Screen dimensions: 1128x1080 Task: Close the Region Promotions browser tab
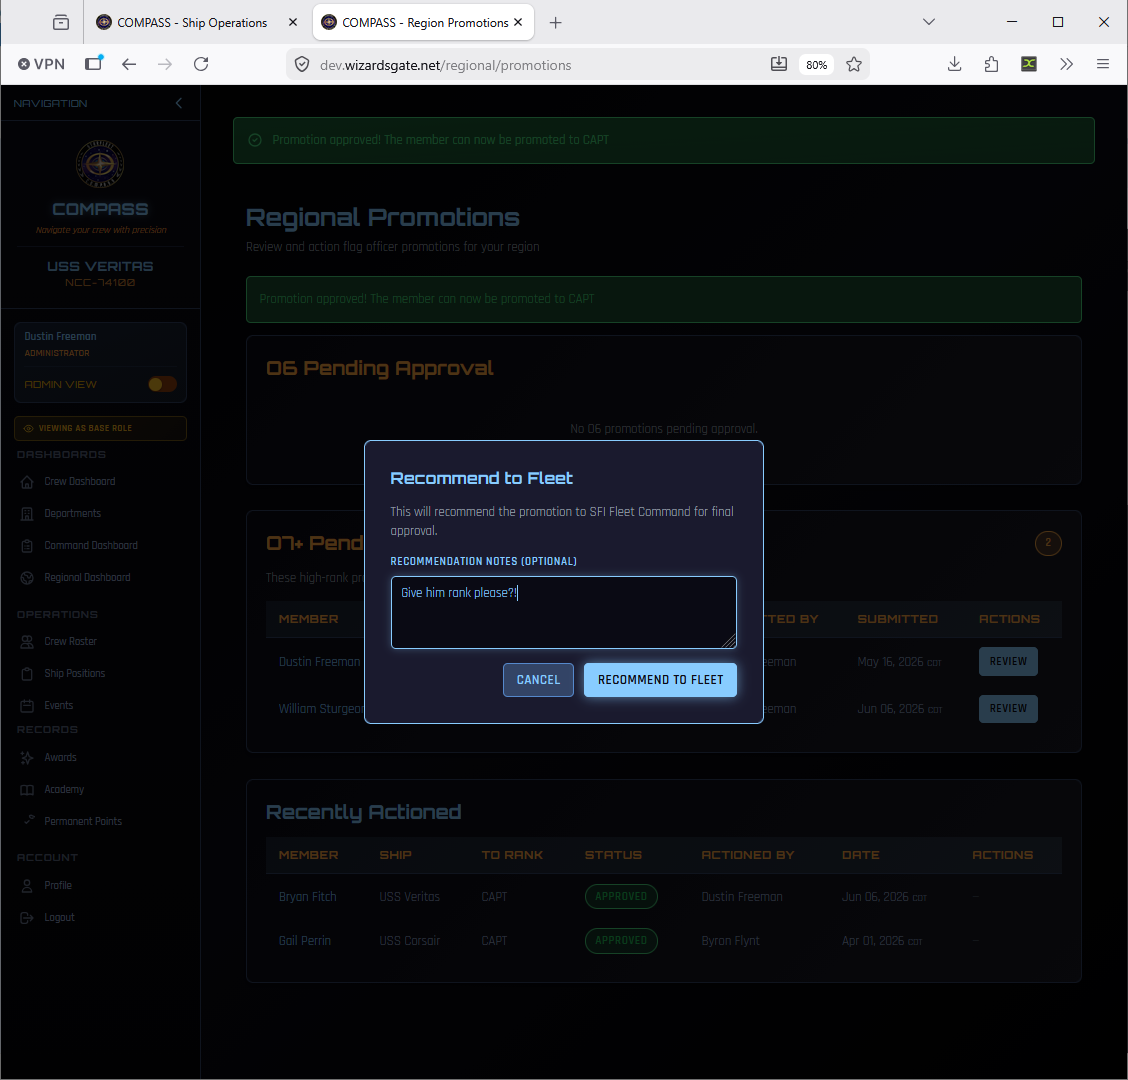click(x=518, y=22)
